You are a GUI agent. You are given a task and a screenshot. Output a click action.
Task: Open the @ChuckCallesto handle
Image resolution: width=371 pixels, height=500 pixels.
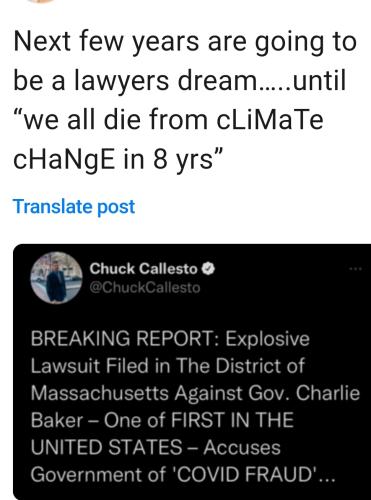pos(145,288)
